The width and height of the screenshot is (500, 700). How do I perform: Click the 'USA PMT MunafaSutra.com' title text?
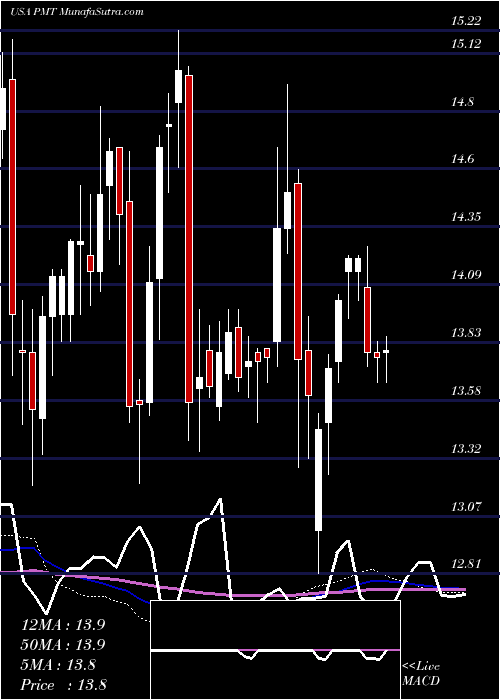(x=76, y=12)
